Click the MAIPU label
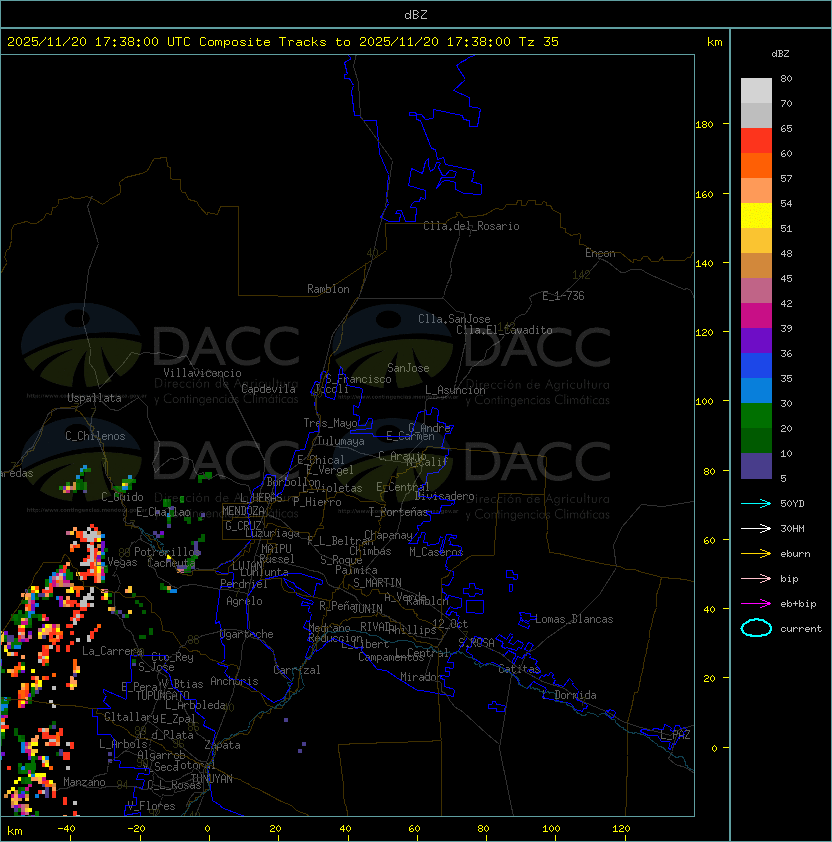The height and width of the screenshot is (842, 832). (x=276, y=548)
